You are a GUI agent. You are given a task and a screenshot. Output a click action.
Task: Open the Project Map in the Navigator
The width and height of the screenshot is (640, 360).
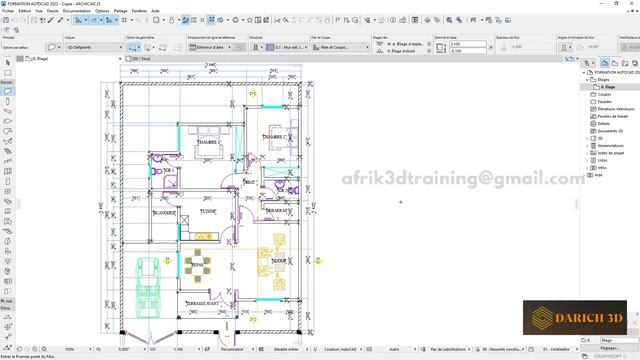point(604,63)
